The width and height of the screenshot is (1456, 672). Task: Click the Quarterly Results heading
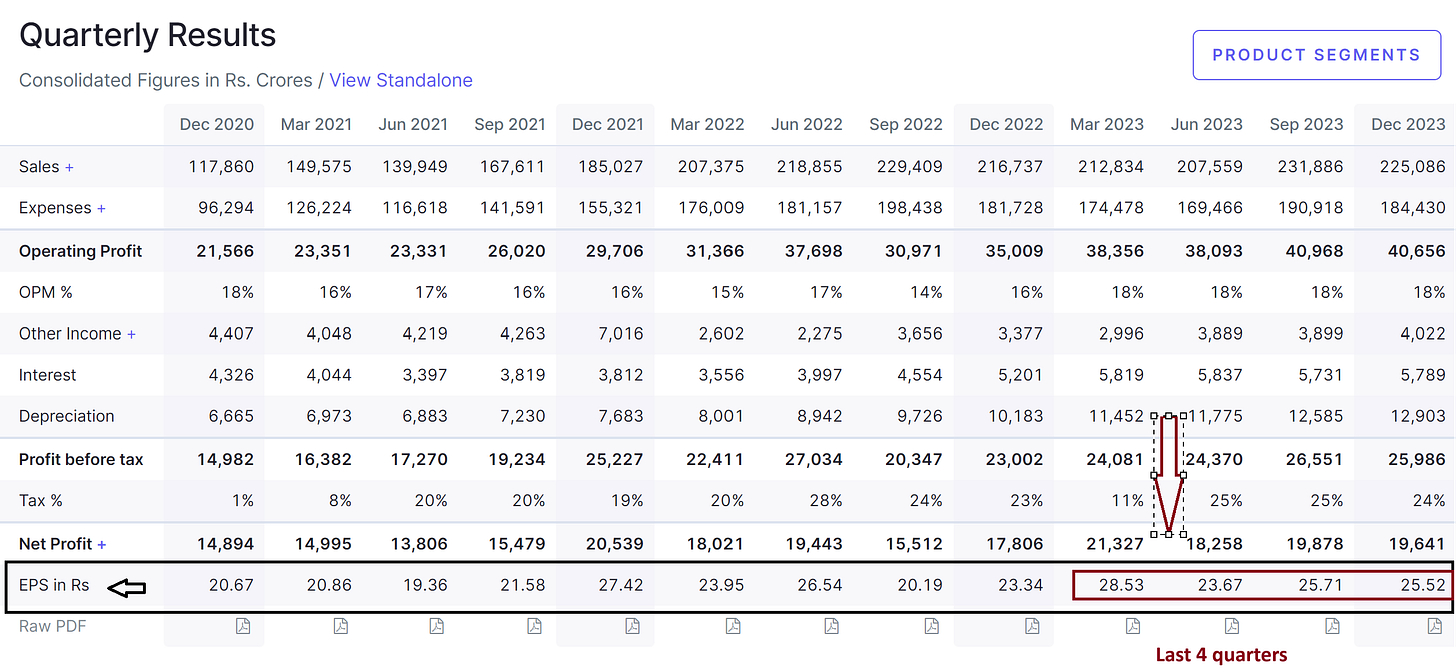pos(148,36)
